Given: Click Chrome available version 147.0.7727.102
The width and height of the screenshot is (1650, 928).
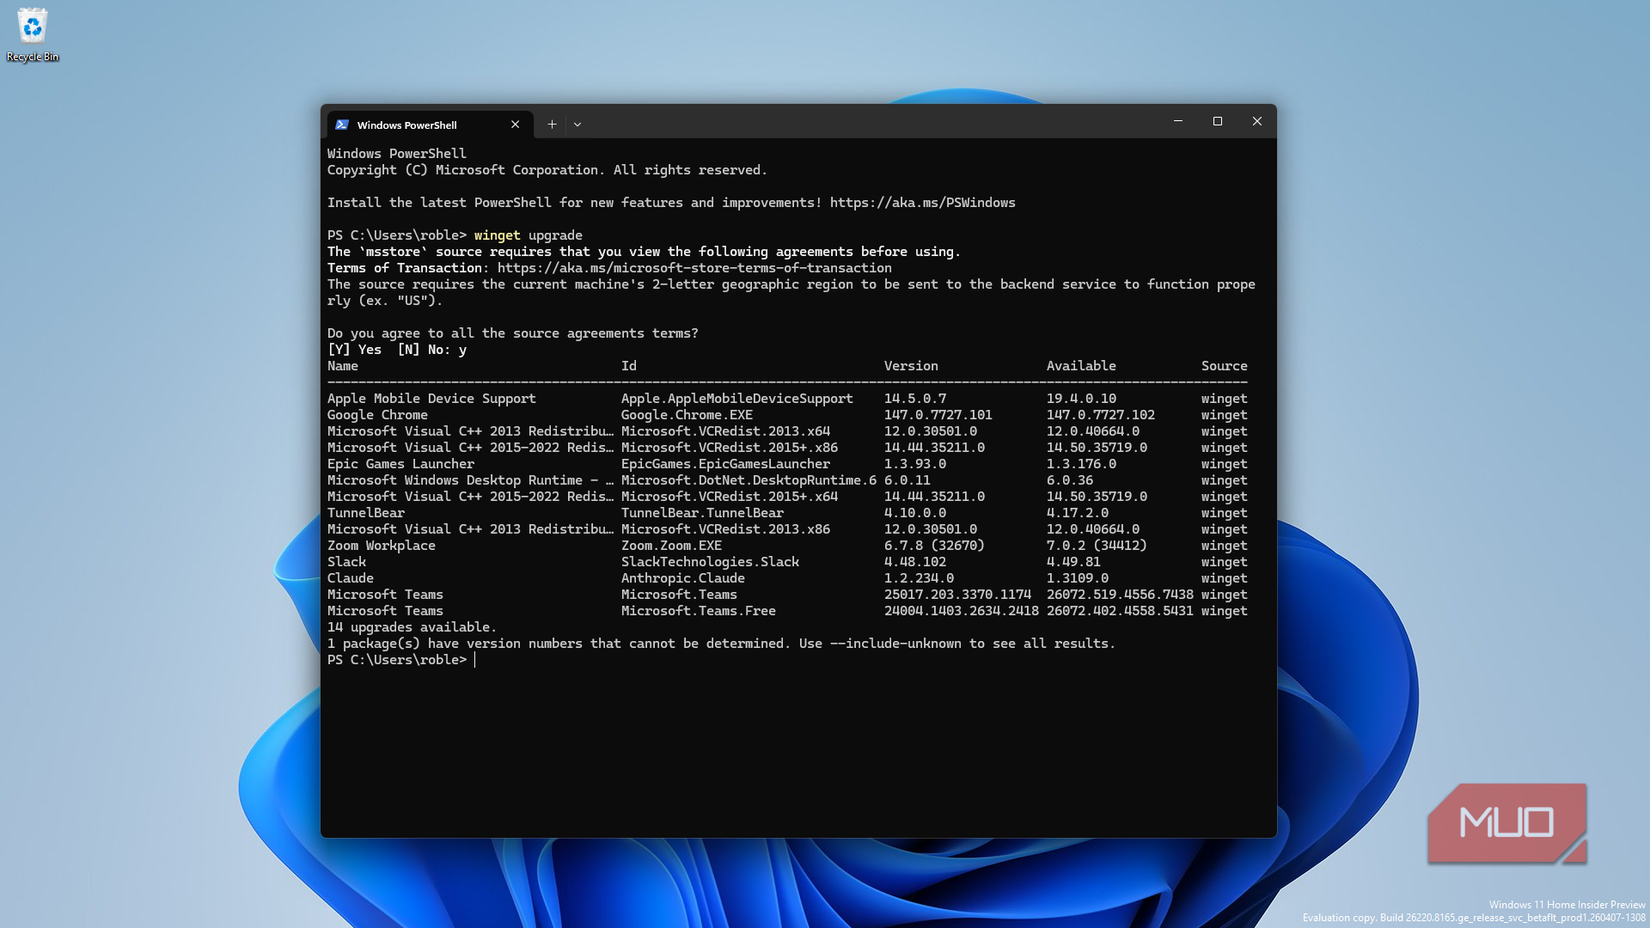Looking at the screenshot, I should 1100,415.
